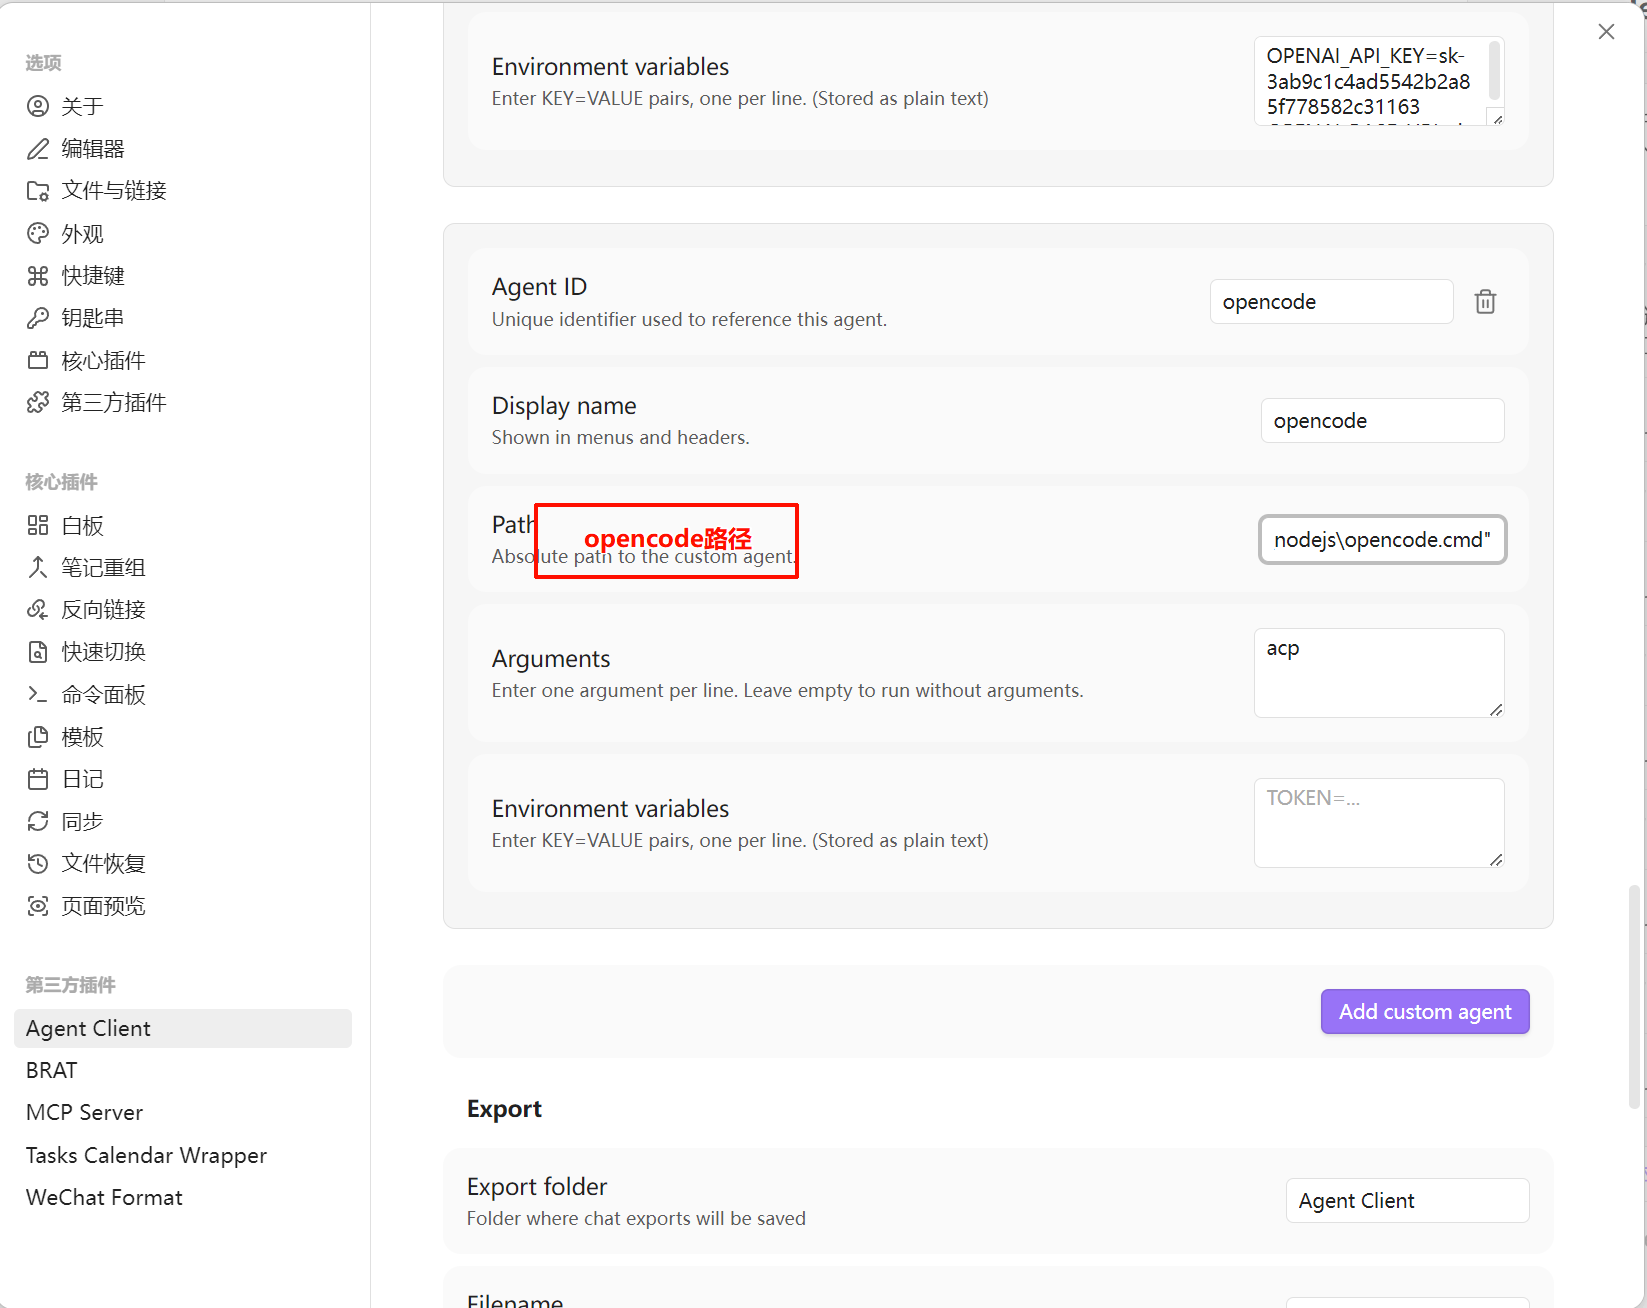Focus the Display name input field
This screenshot has width=1647, height=1308.
pos(1382,420)
